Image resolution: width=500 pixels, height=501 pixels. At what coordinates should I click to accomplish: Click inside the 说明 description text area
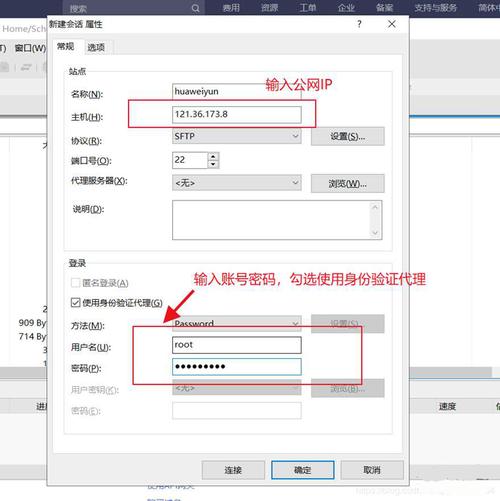click(277, 220)
